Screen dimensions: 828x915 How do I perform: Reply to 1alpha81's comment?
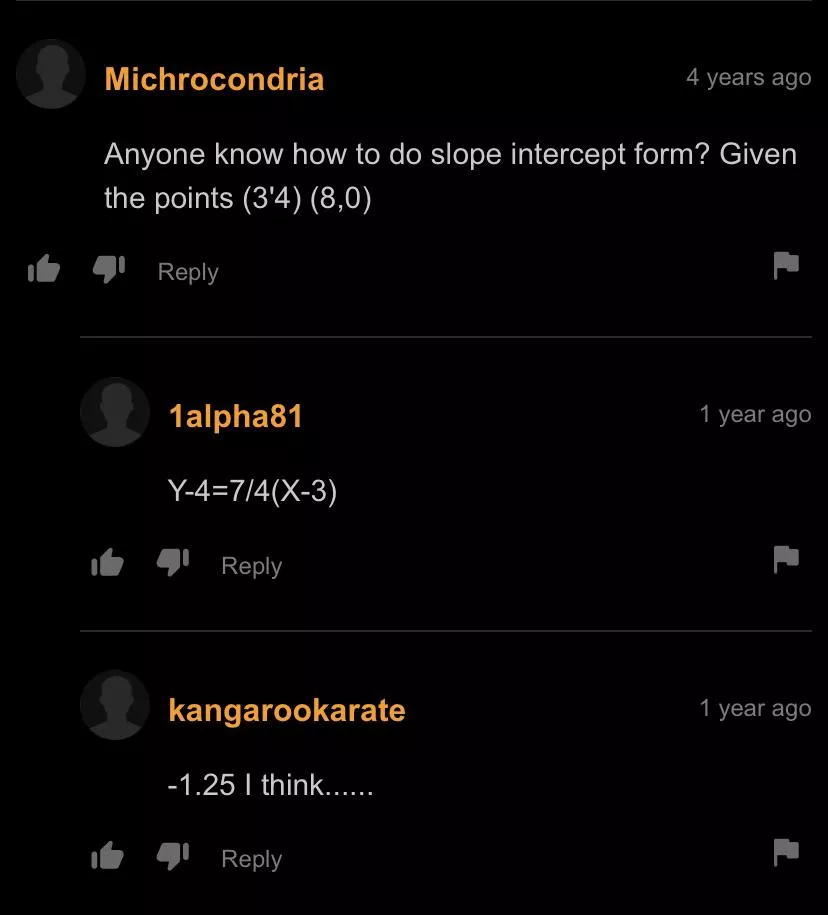coord(251,566)
